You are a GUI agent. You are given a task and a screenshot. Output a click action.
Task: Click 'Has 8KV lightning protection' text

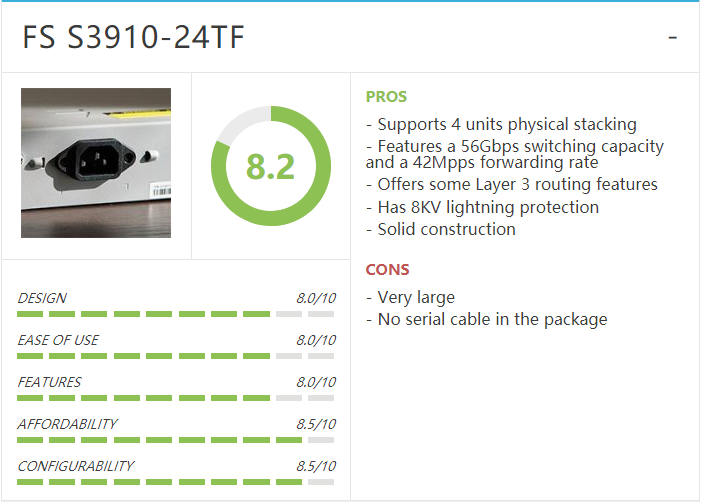482,207
